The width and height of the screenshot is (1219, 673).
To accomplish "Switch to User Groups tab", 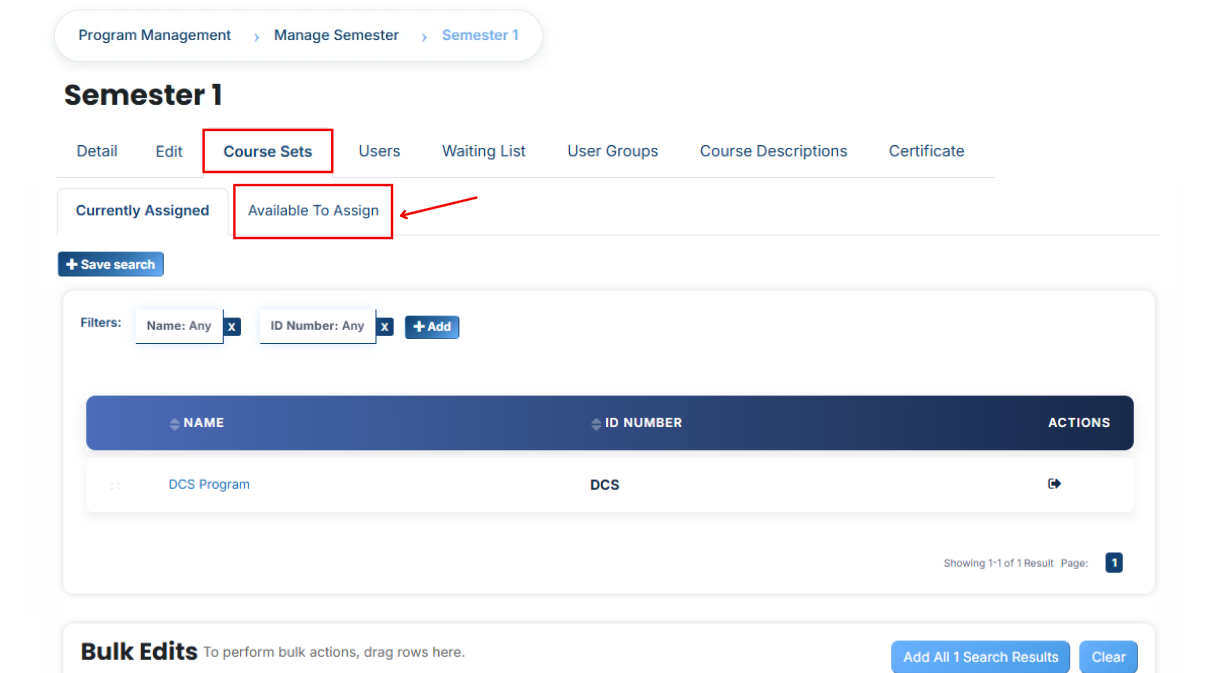I will point(613,151).
